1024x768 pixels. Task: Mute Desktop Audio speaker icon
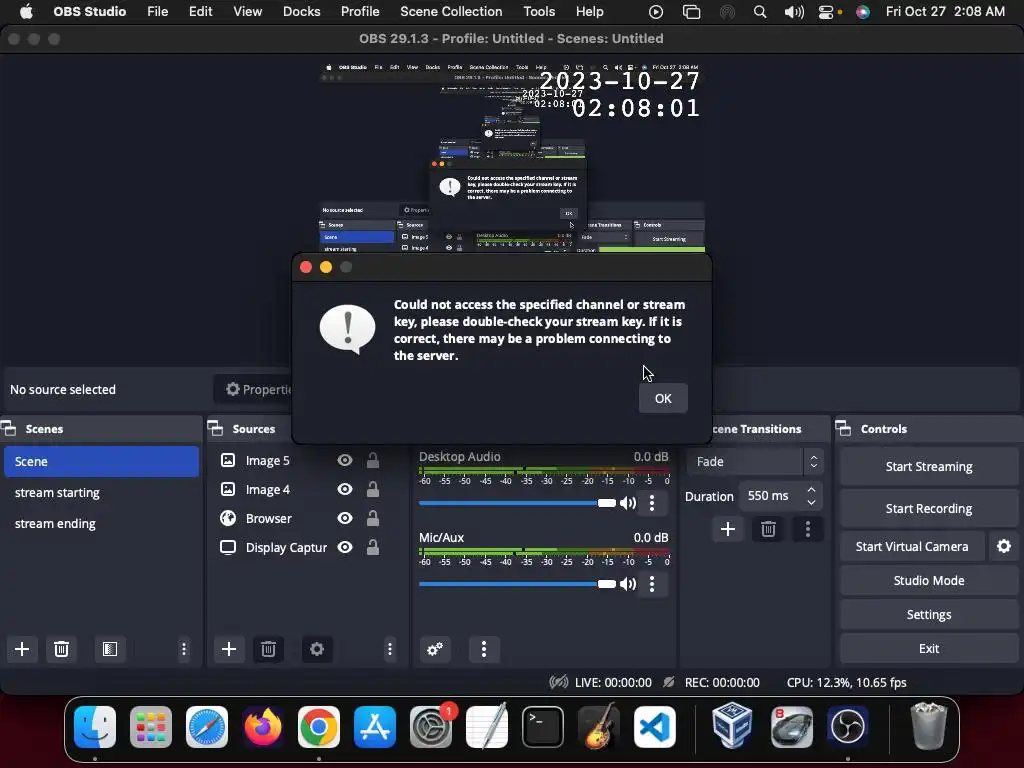point(628,503)
